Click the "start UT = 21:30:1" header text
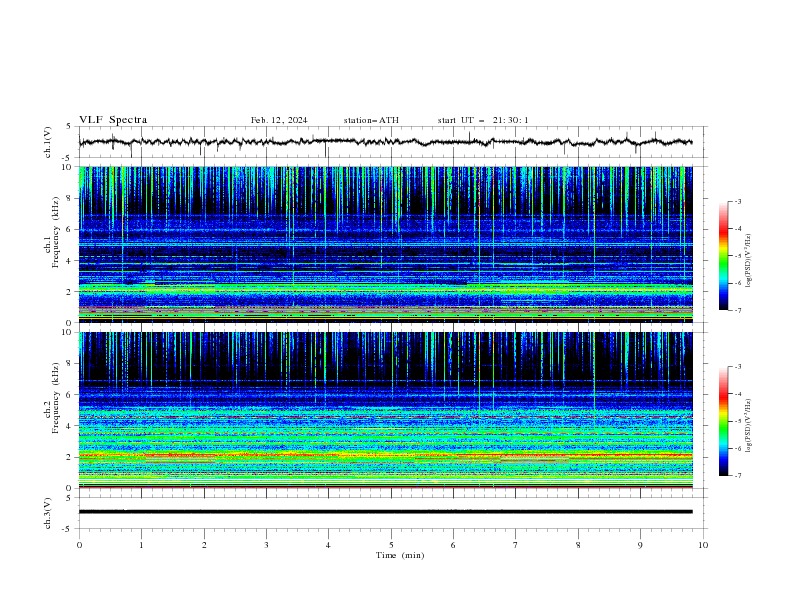Viewport: 792px width, 612px height. 483,120
